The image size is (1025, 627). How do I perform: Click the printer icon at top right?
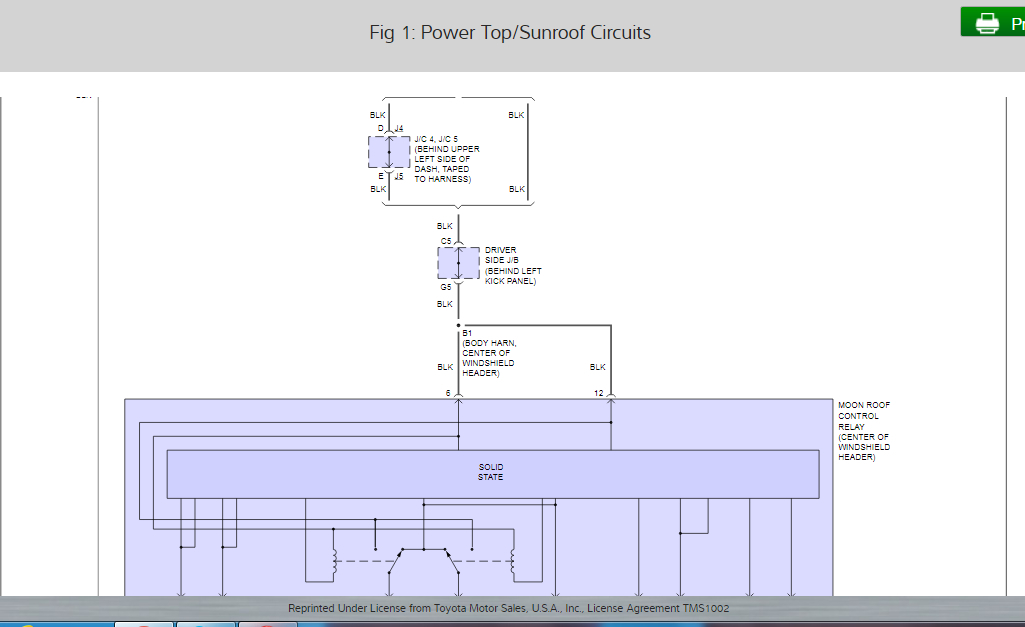pos(987,23)
